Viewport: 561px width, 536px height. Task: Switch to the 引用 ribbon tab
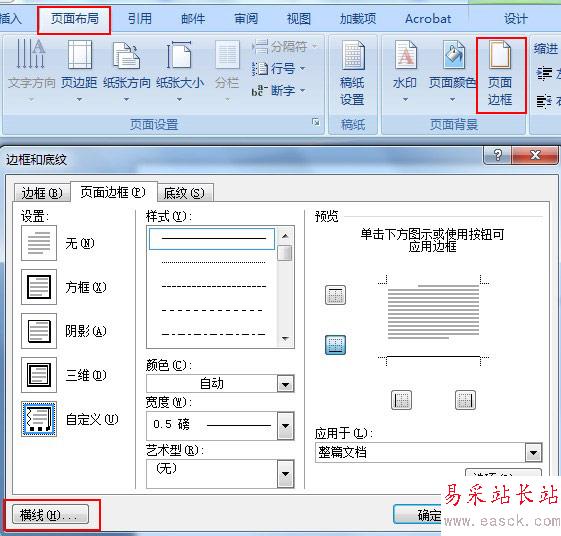[x=140, y=19]
